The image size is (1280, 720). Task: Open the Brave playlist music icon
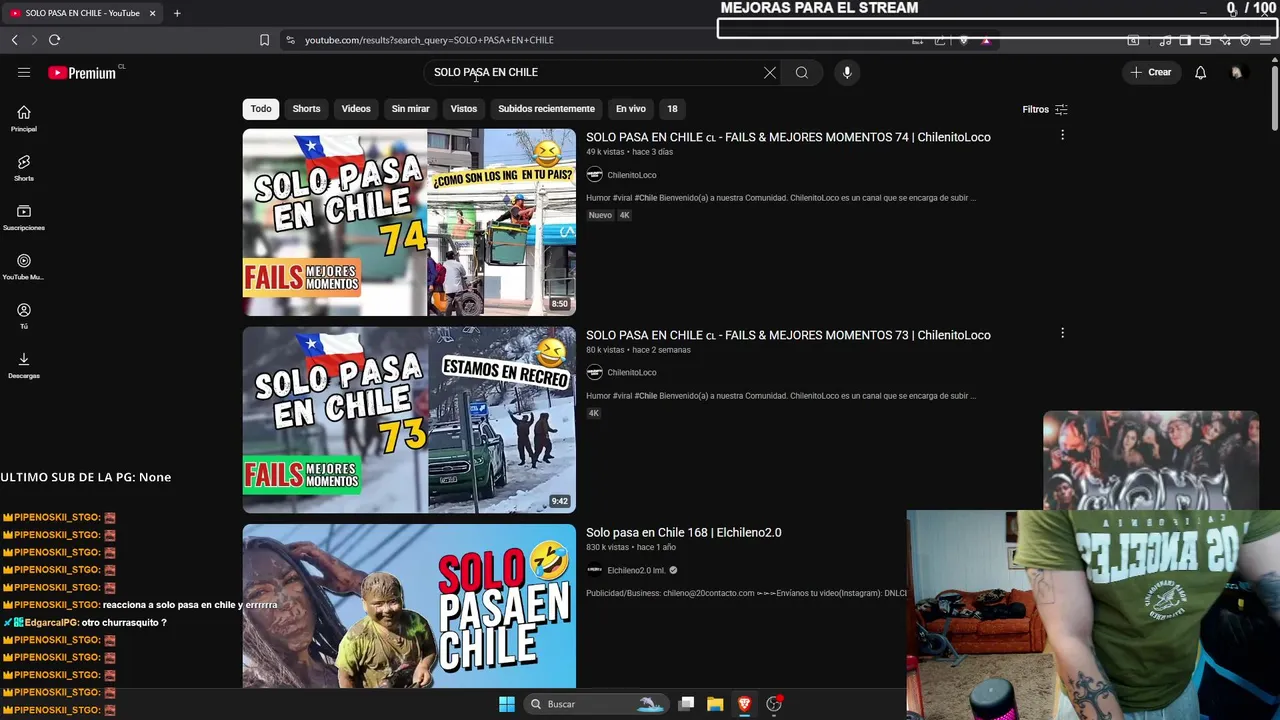pyautogui.click(x=1165, y=41)
